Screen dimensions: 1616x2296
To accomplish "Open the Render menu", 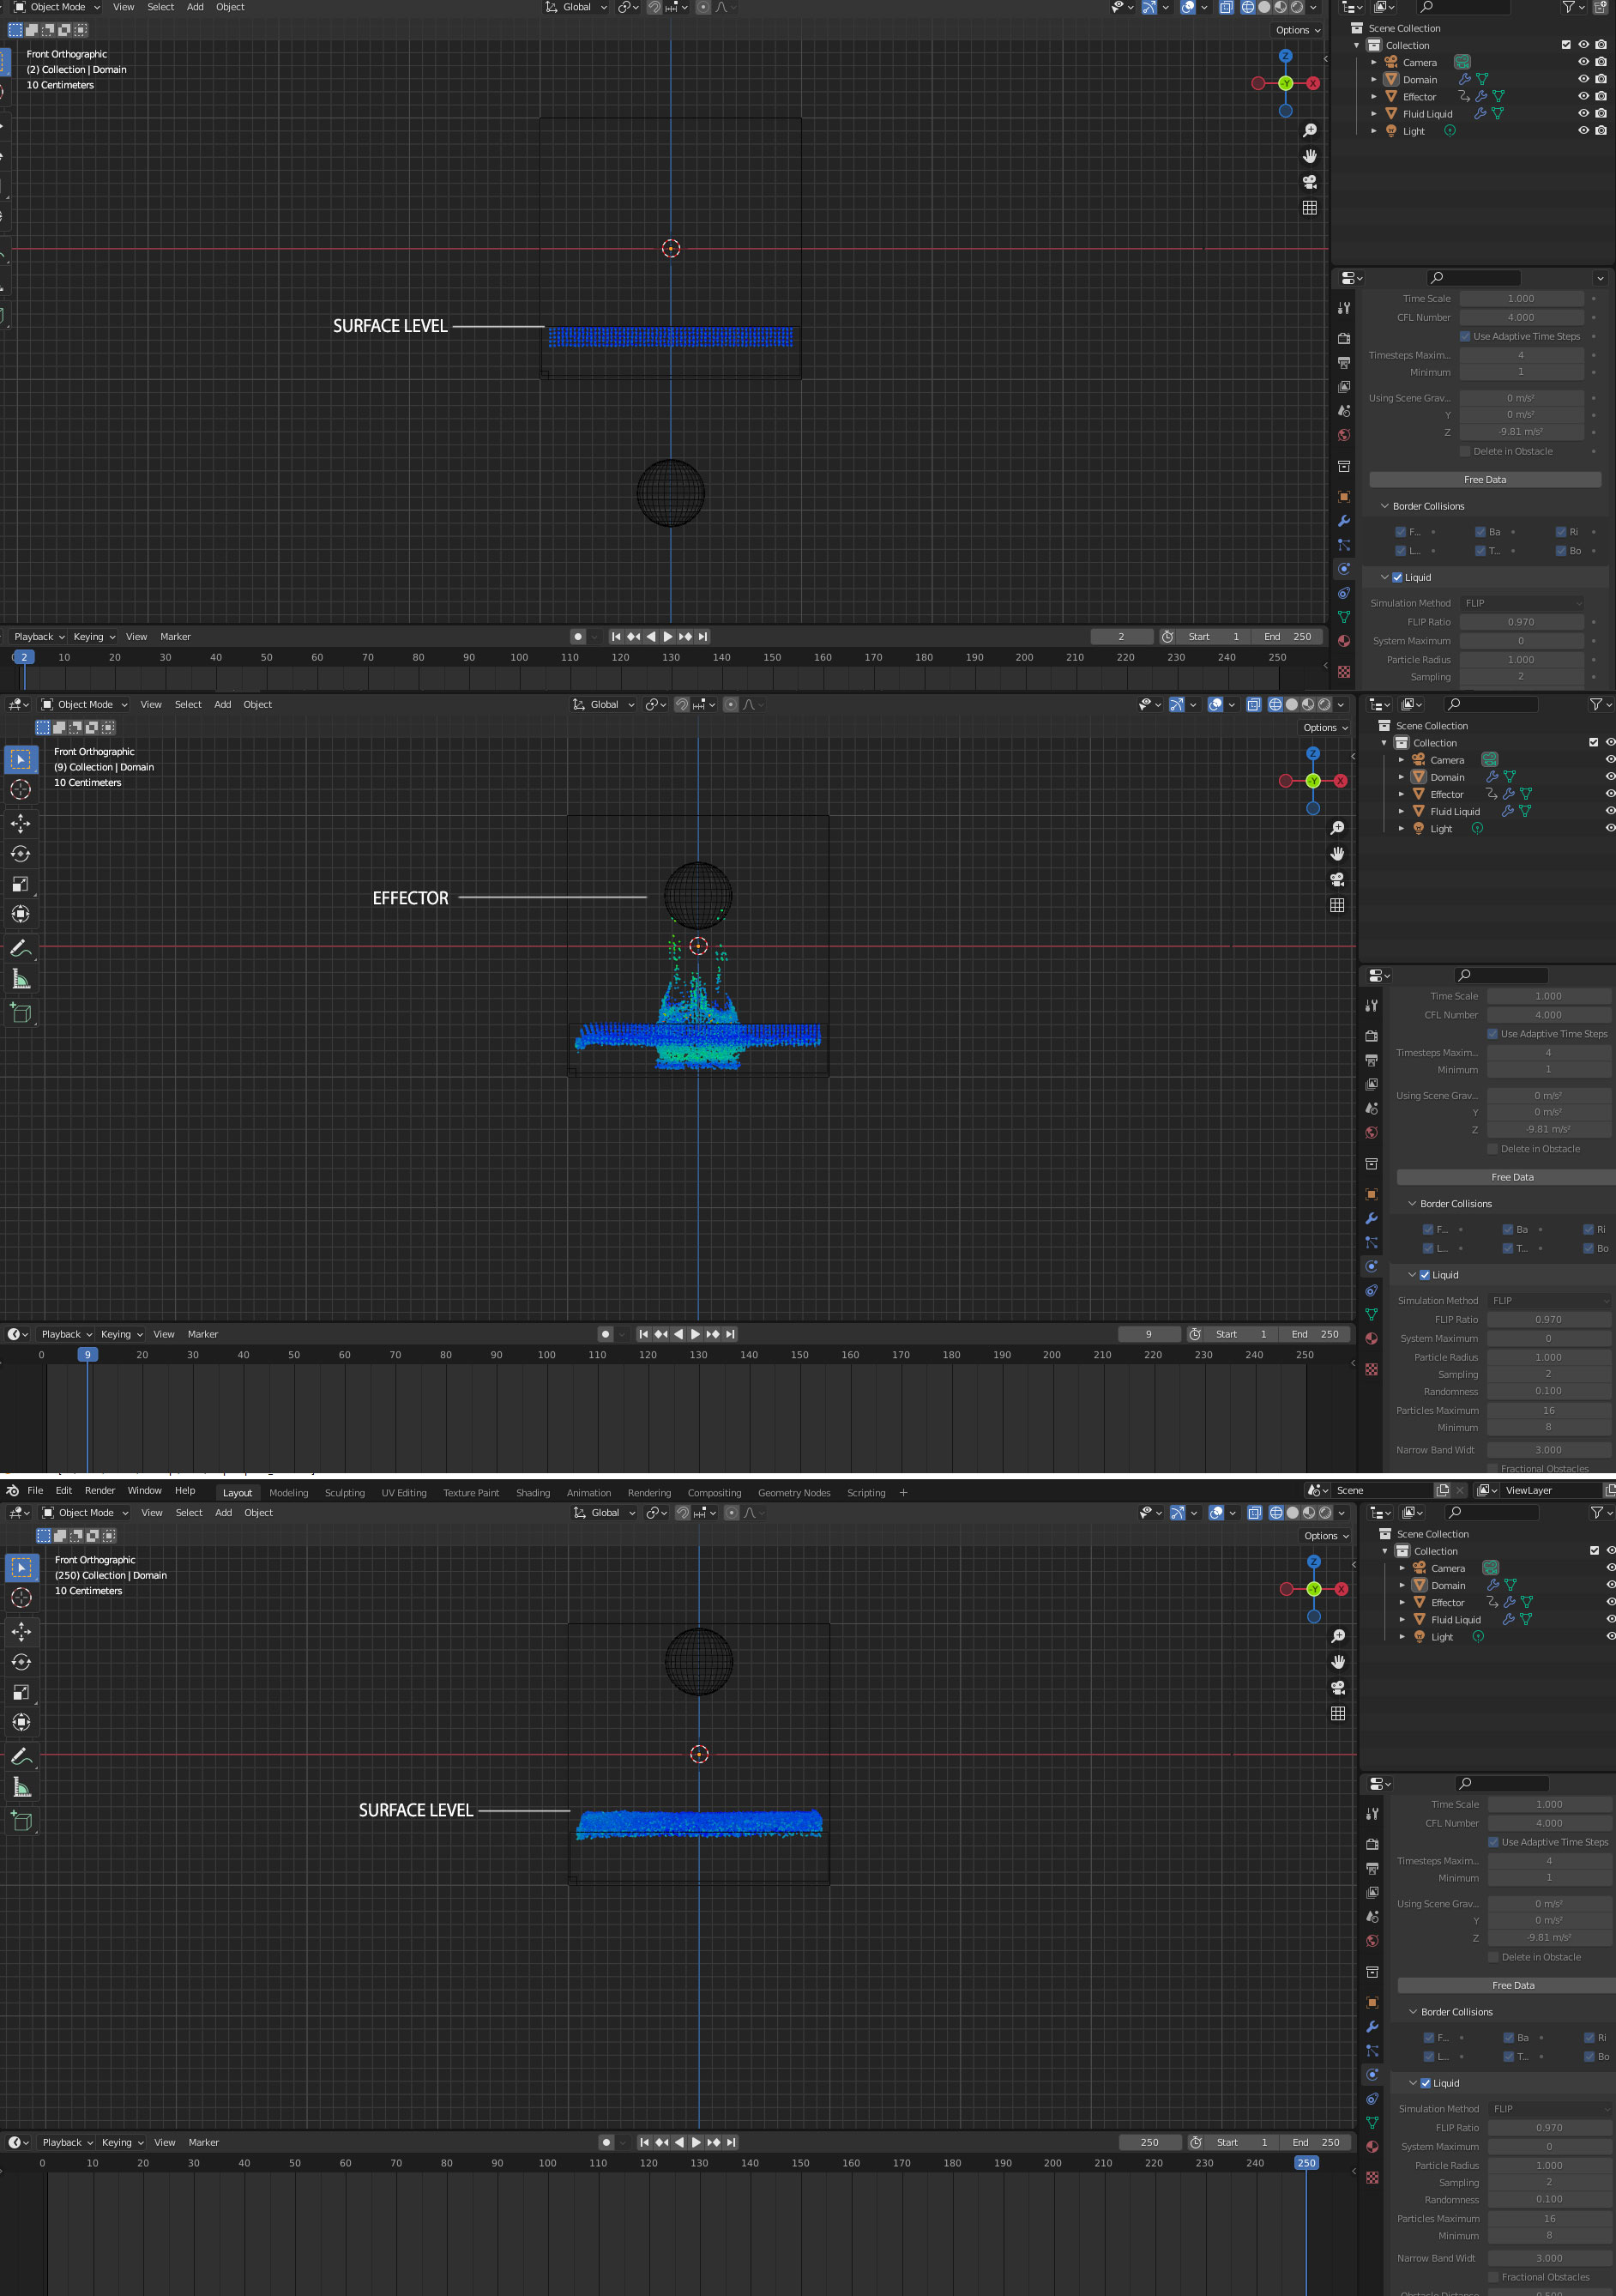I will tap(100, 1490).
